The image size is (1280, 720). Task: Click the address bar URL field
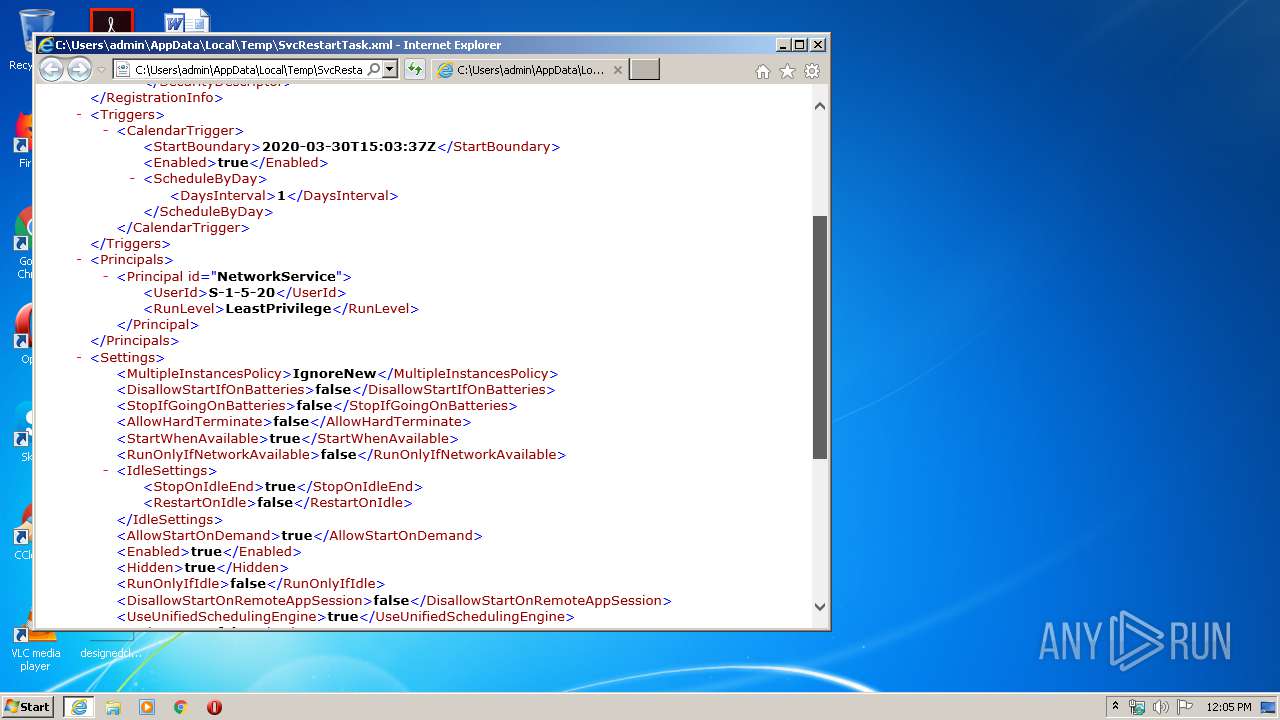click(248, 70)
